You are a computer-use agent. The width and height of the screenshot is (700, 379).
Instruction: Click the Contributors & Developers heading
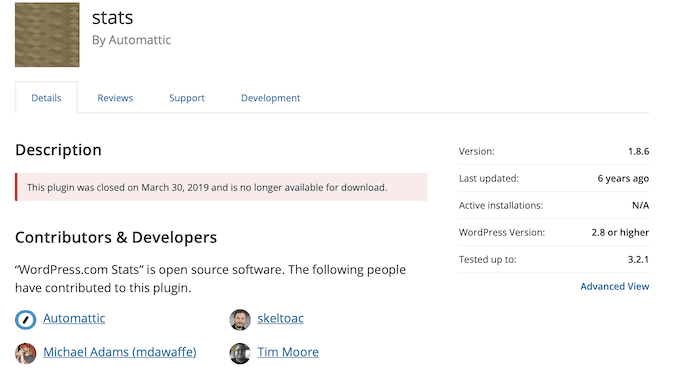(116, 237)
